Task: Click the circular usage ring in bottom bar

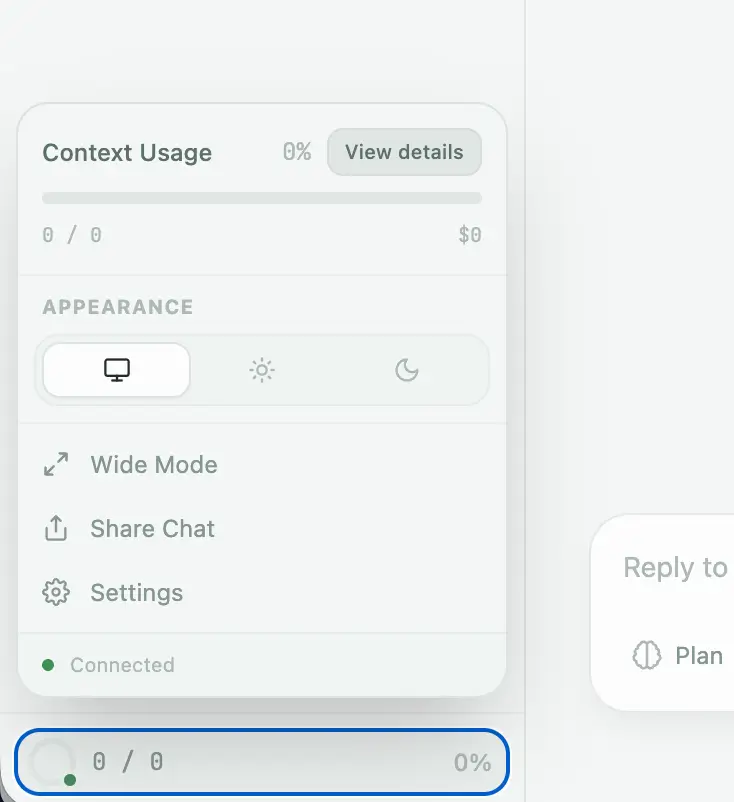Action: (52, 763)
